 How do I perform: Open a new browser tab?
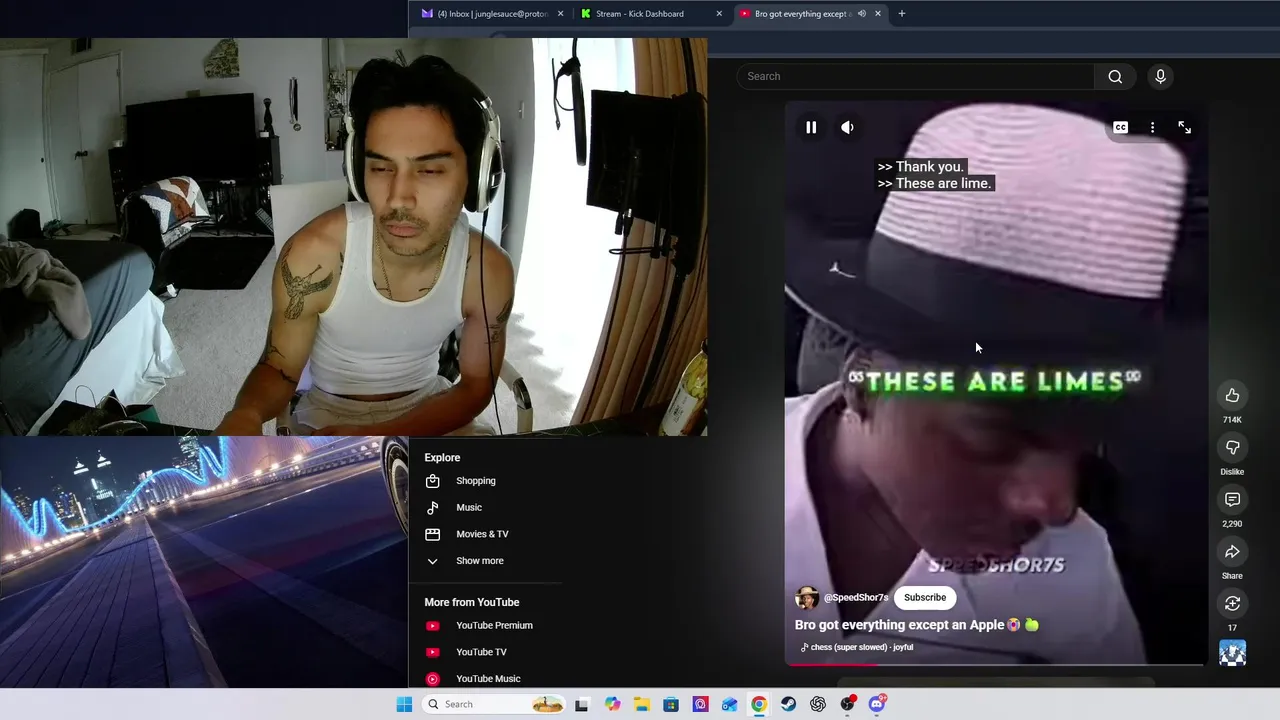(901, 14)
